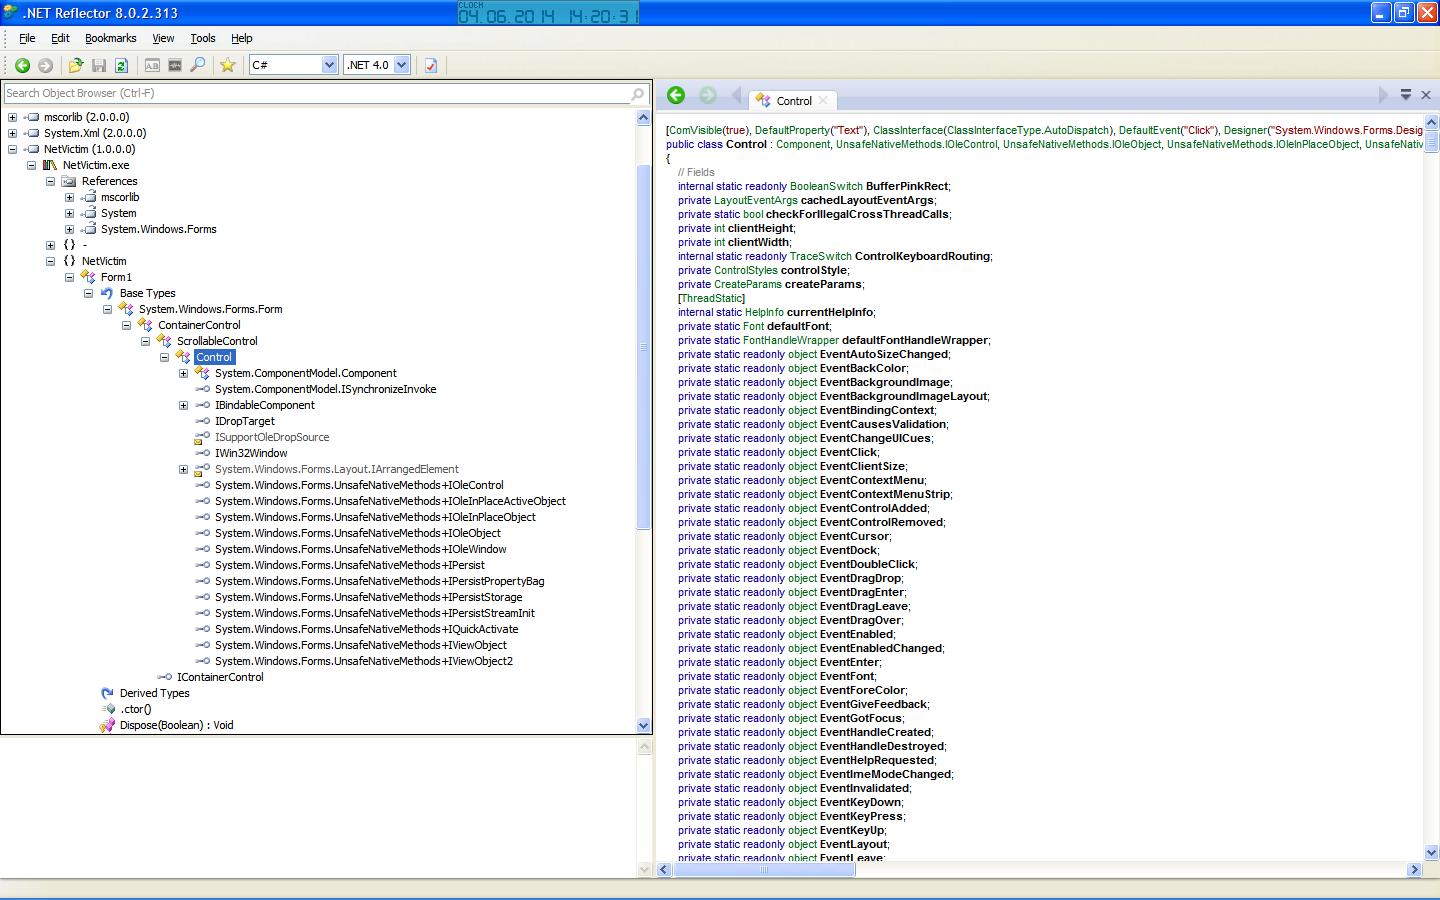Viewport: 1440px width, 900px height.
Task: Click the AB text toolbar icon
Action: 152,65
